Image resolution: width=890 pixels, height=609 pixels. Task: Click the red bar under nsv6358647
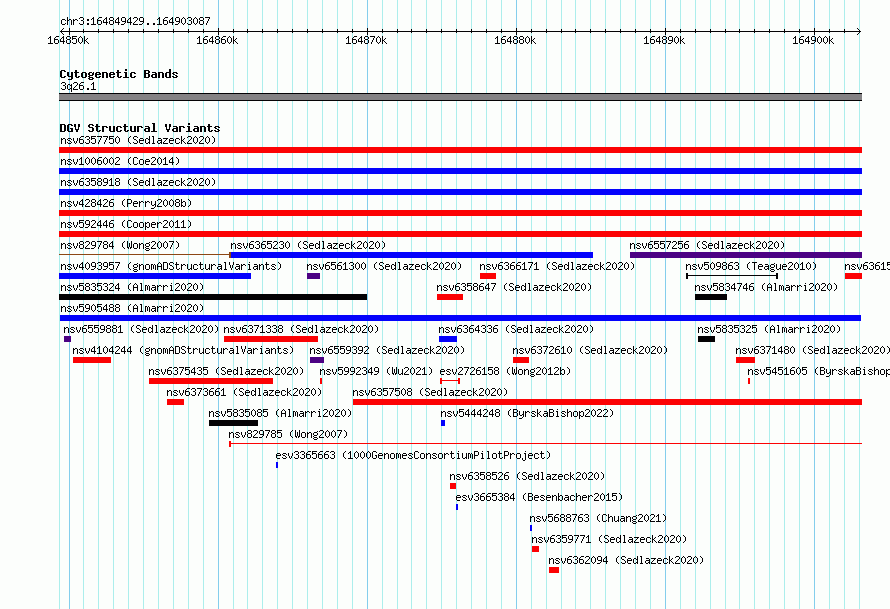coord(450,297)
